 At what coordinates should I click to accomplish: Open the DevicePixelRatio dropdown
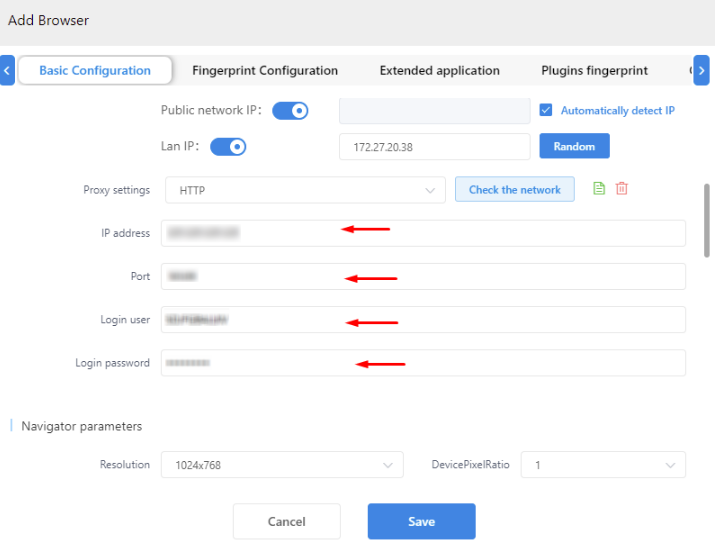[603, 465]
